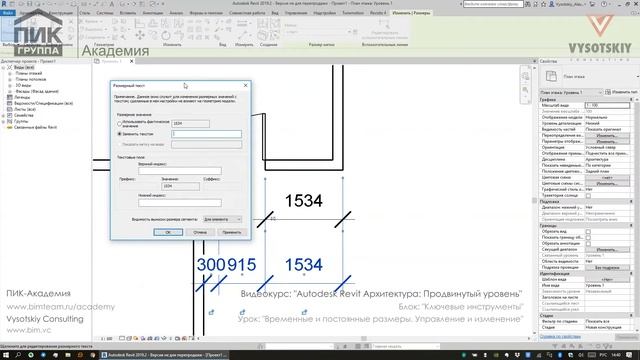
Task: Select the Move tool in the ribbon
Action: point(140,36)
